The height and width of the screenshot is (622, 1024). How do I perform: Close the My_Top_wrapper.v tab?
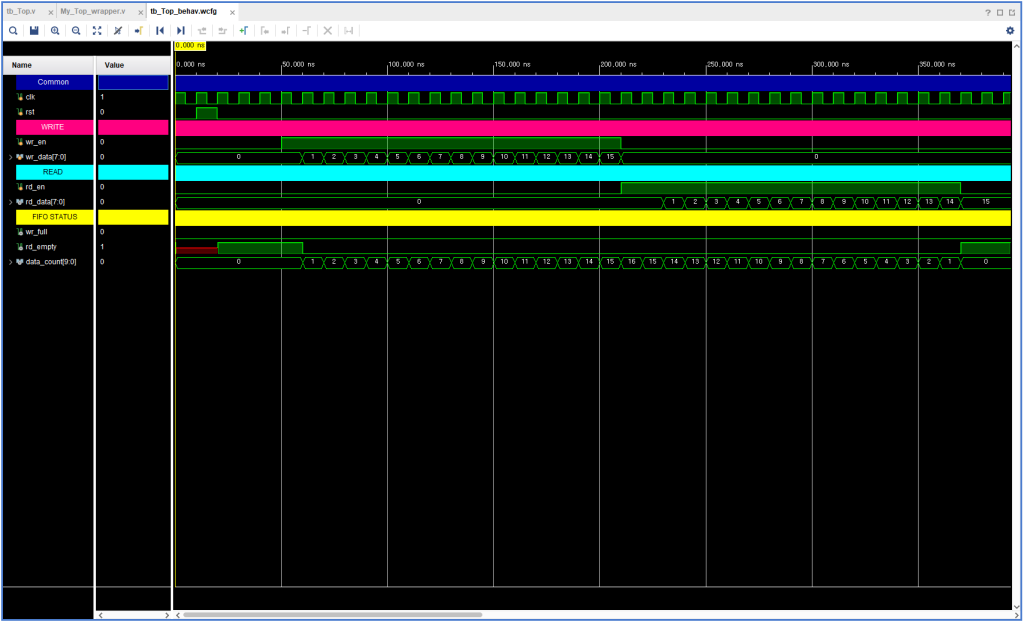coord(138,12)
